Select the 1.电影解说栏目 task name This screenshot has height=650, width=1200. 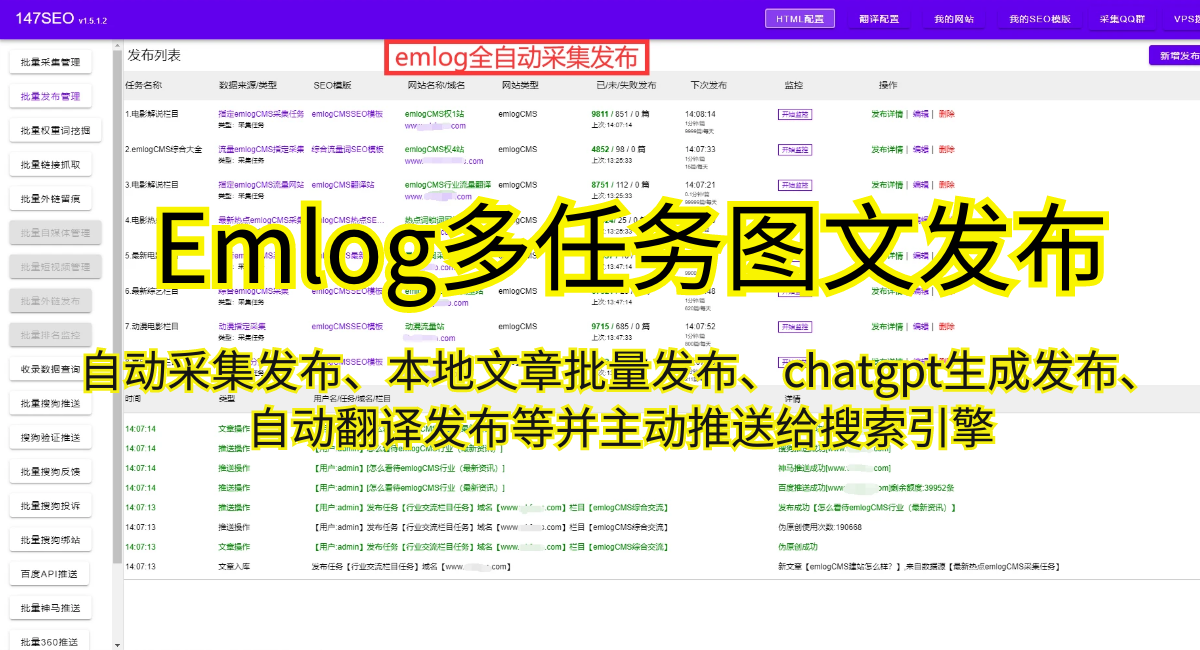coord(152,114)
